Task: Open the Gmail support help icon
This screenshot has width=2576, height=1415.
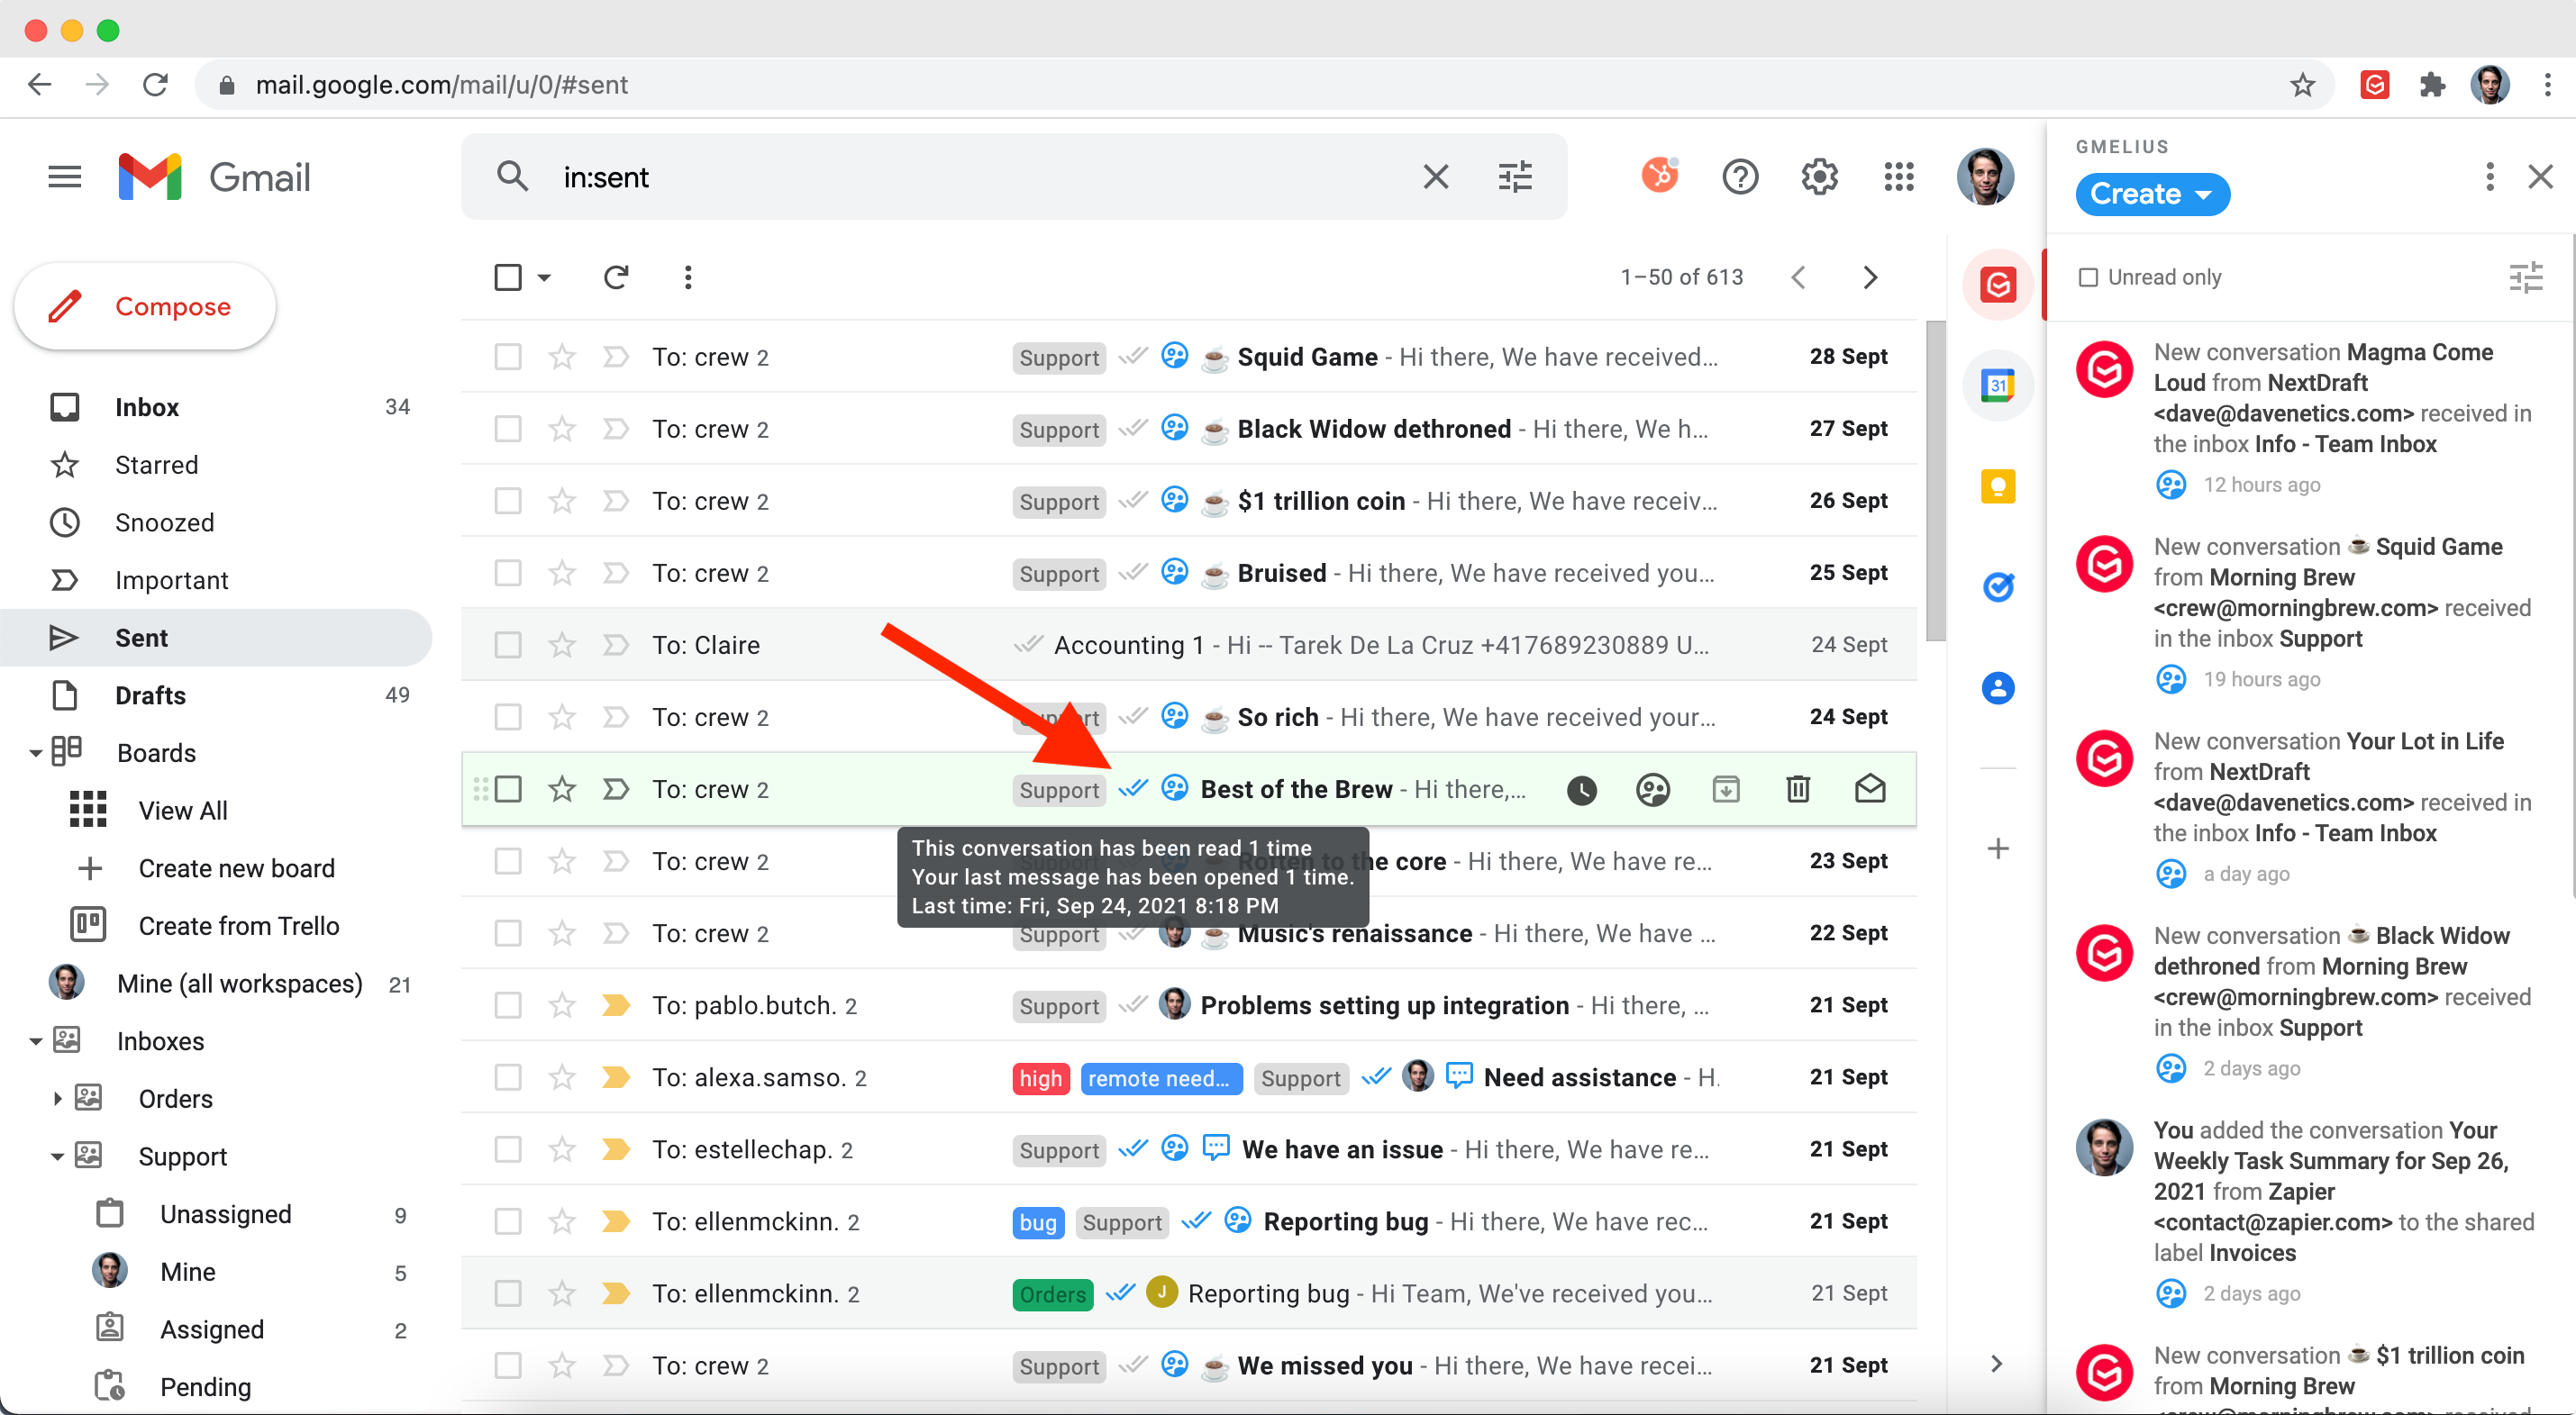Action: (1740, 177)
